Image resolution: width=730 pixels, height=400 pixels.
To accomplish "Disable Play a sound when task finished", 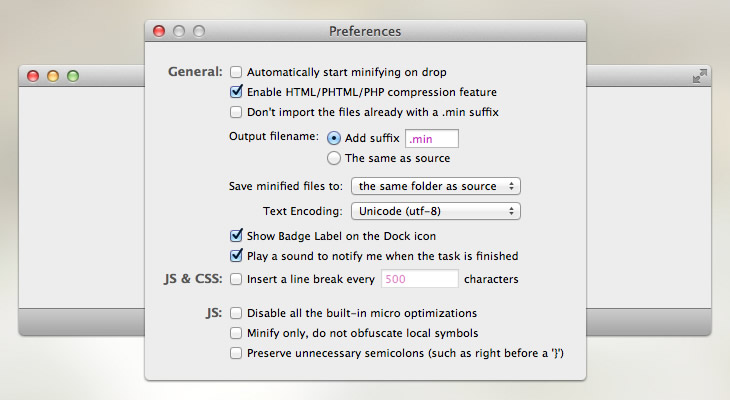I will pos(236,256).
